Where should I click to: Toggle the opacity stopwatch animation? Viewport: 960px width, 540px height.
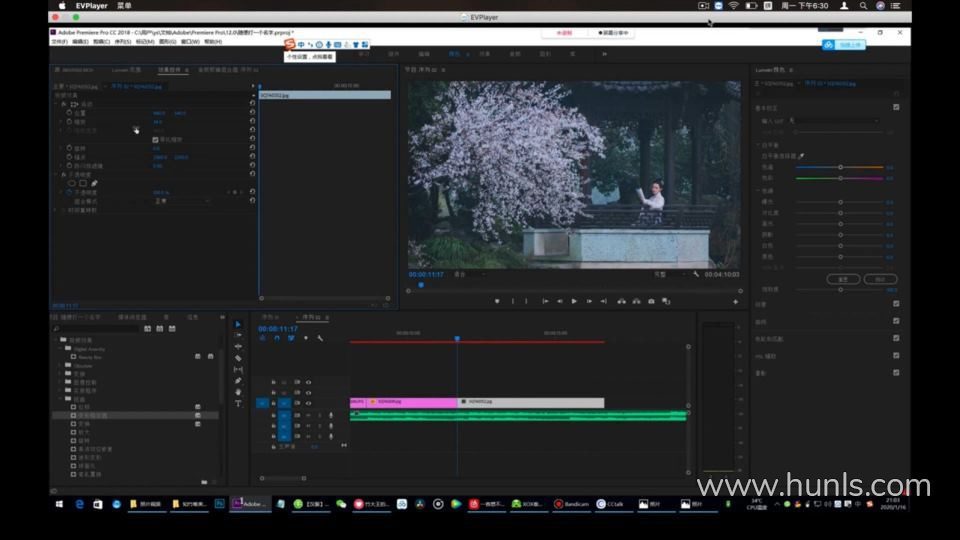coord(68,192)
